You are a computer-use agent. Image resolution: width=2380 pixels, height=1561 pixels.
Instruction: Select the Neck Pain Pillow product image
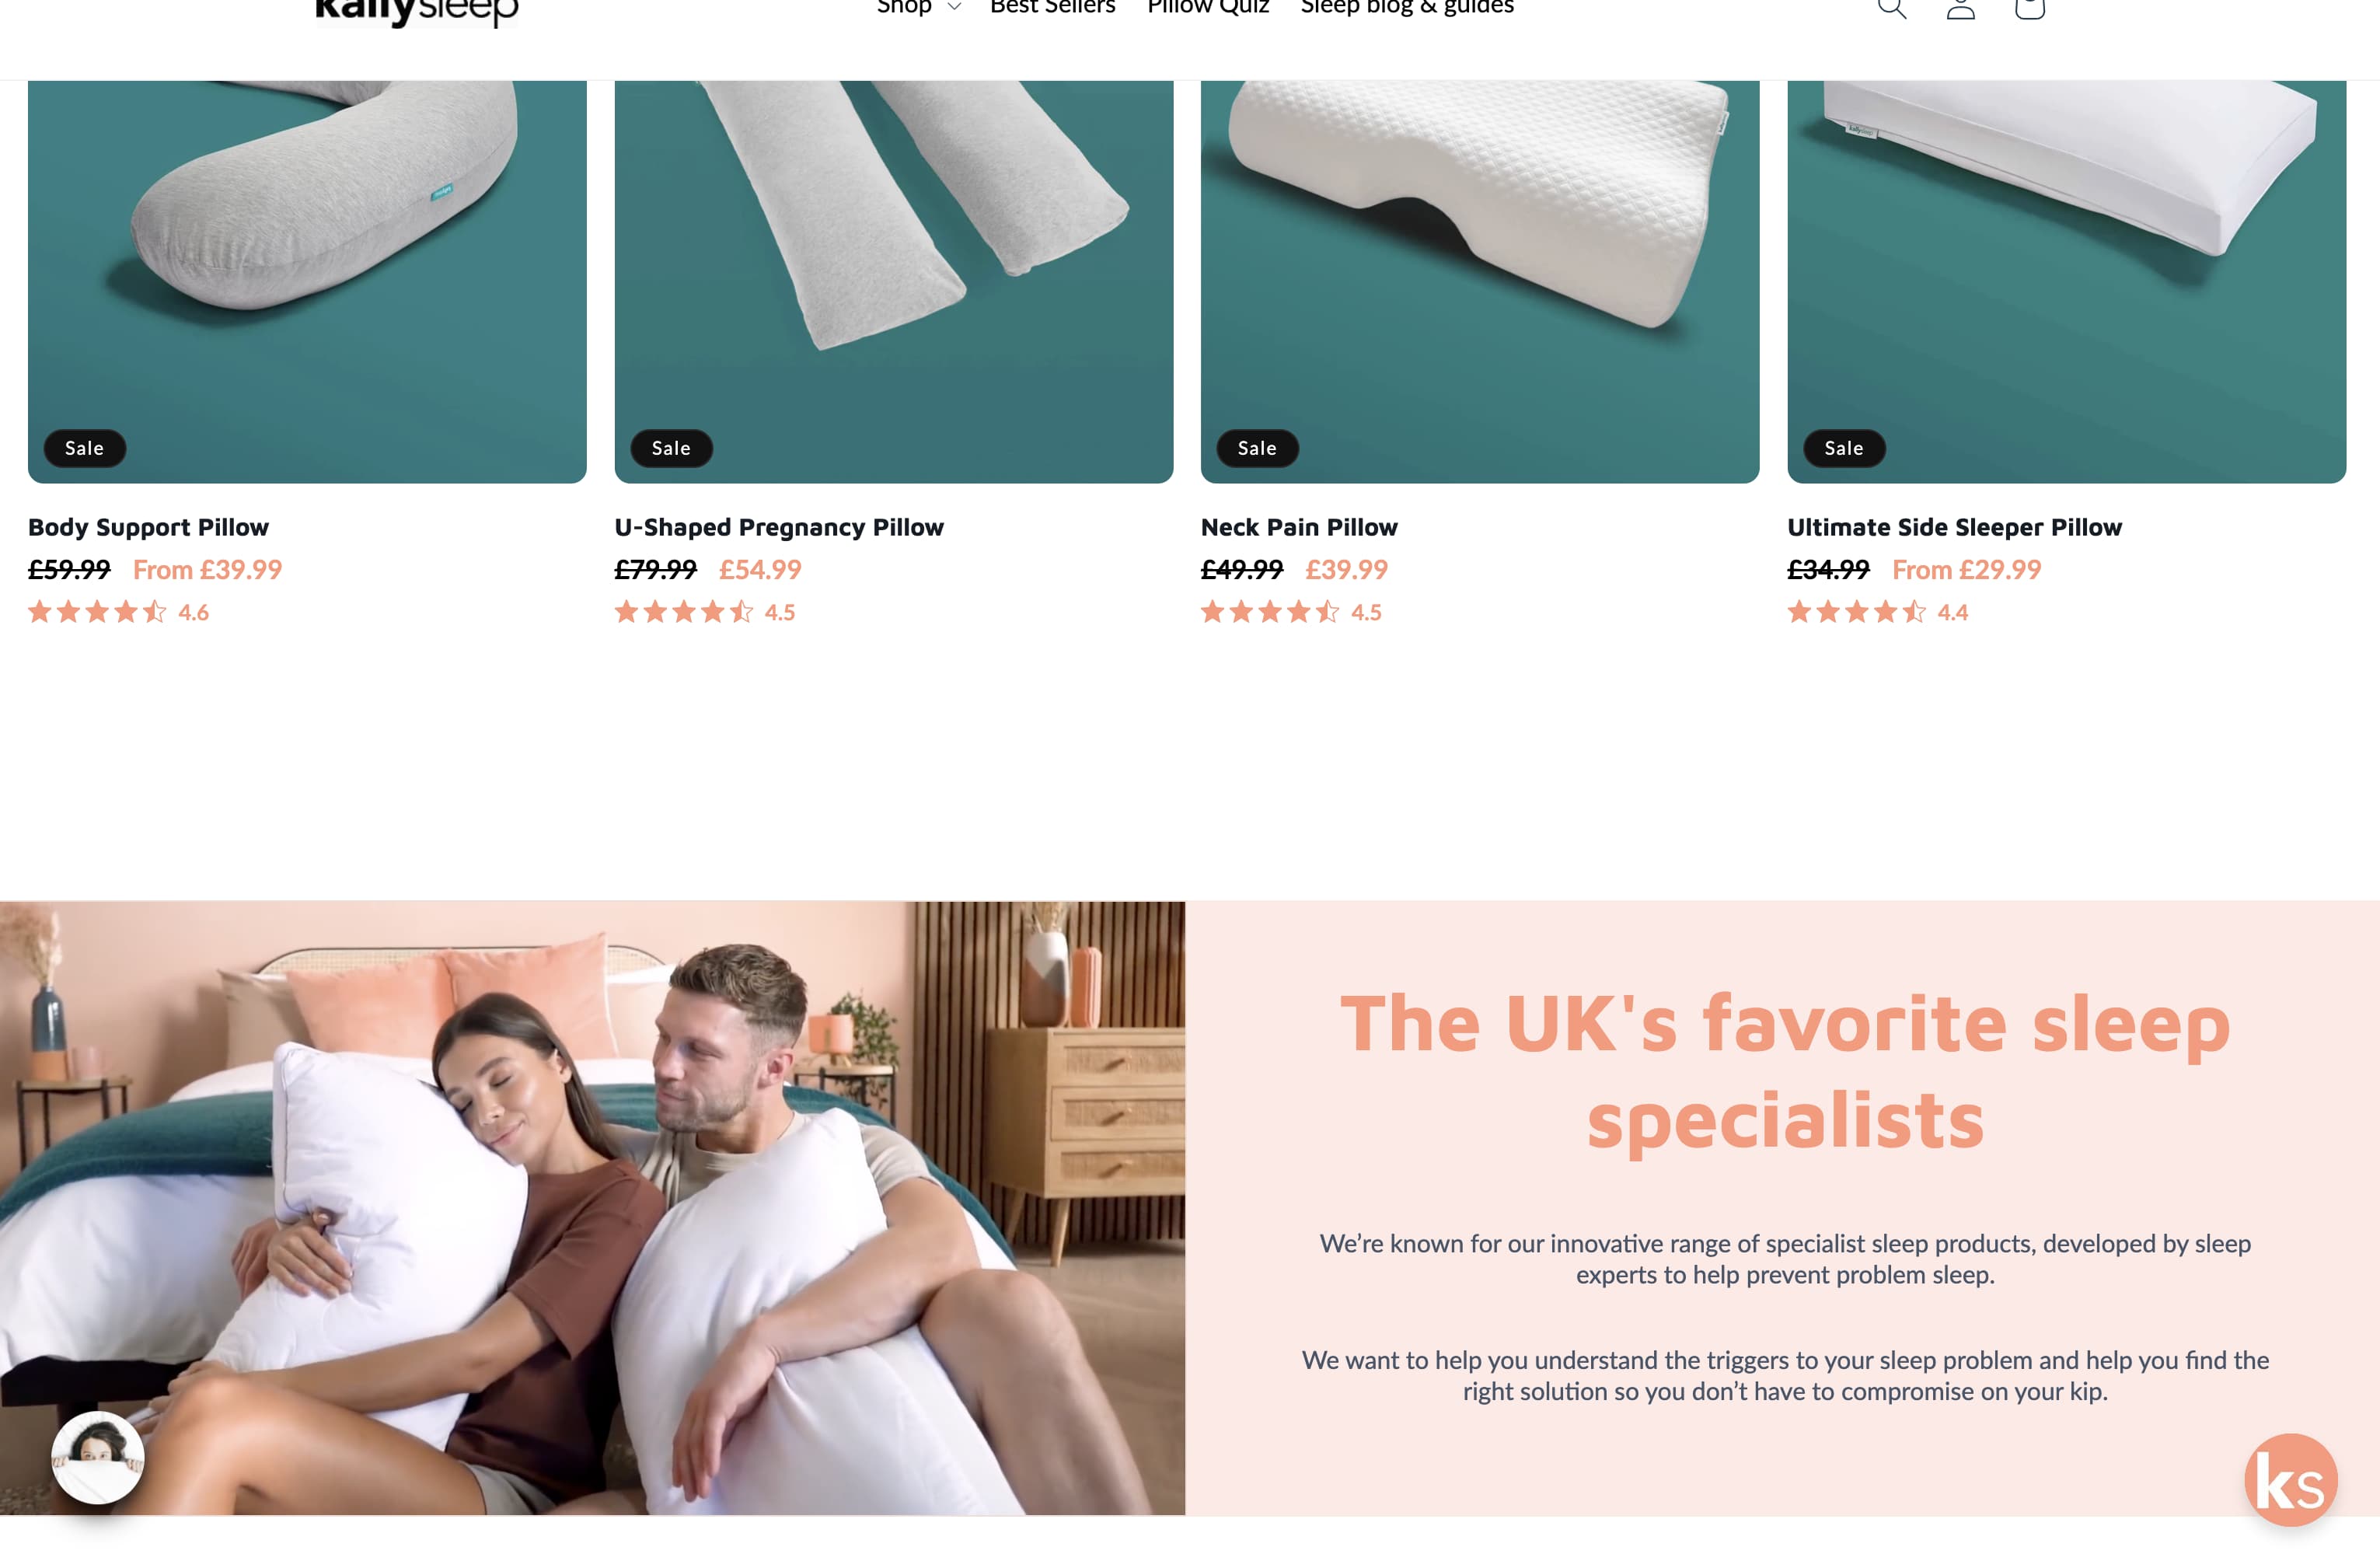pos(1479,282)
